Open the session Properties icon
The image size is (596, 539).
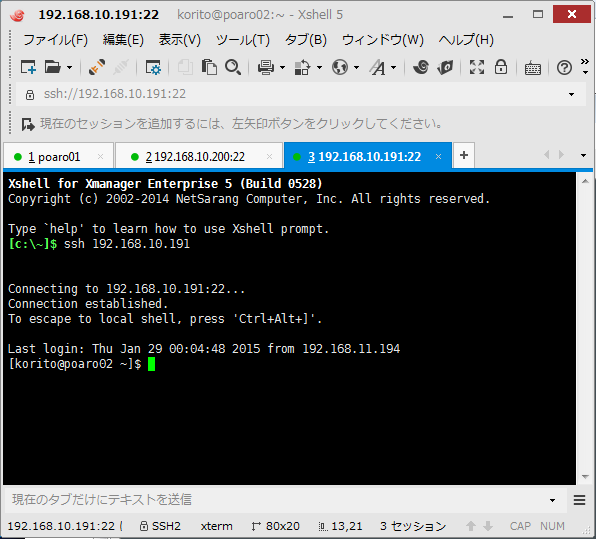(153, 67)
